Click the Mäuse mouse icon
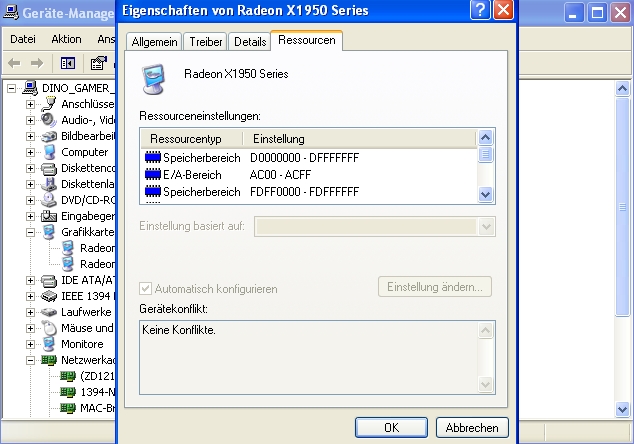This screenshot has width=634, height=444. [x=49, y=328]
